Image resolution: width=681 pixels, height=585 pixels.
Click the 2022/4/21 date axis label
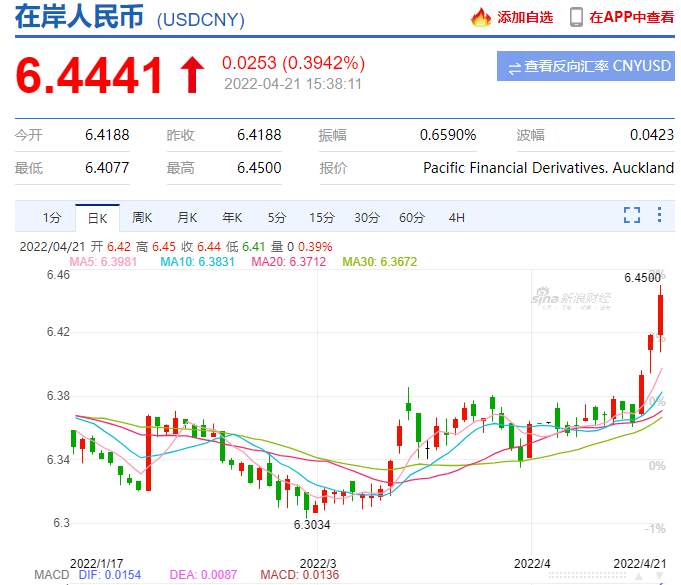(x=640, y=564)
